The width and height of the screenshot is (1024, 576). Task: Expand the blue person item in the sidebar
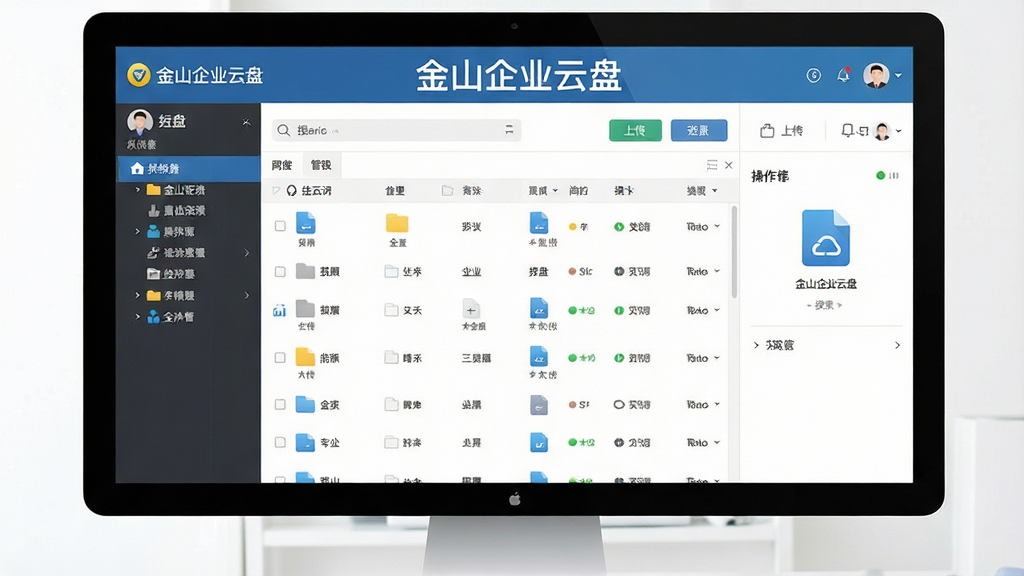pos(137,232)
